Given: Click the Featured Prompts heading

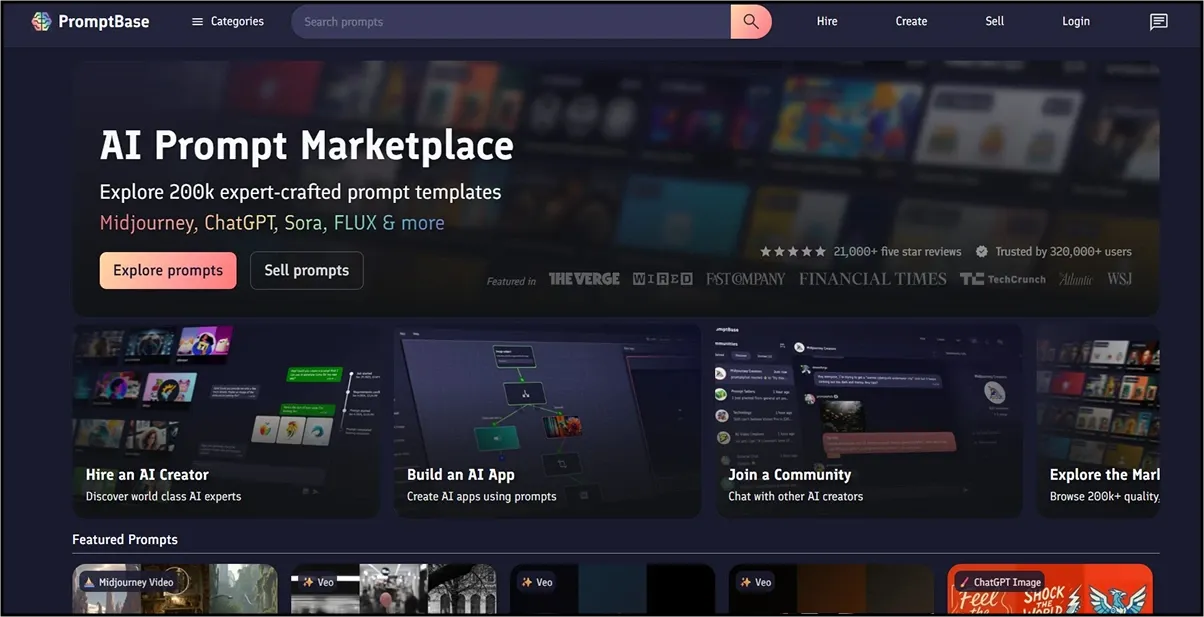Looking at the screenshot, I should pos(125,539).
